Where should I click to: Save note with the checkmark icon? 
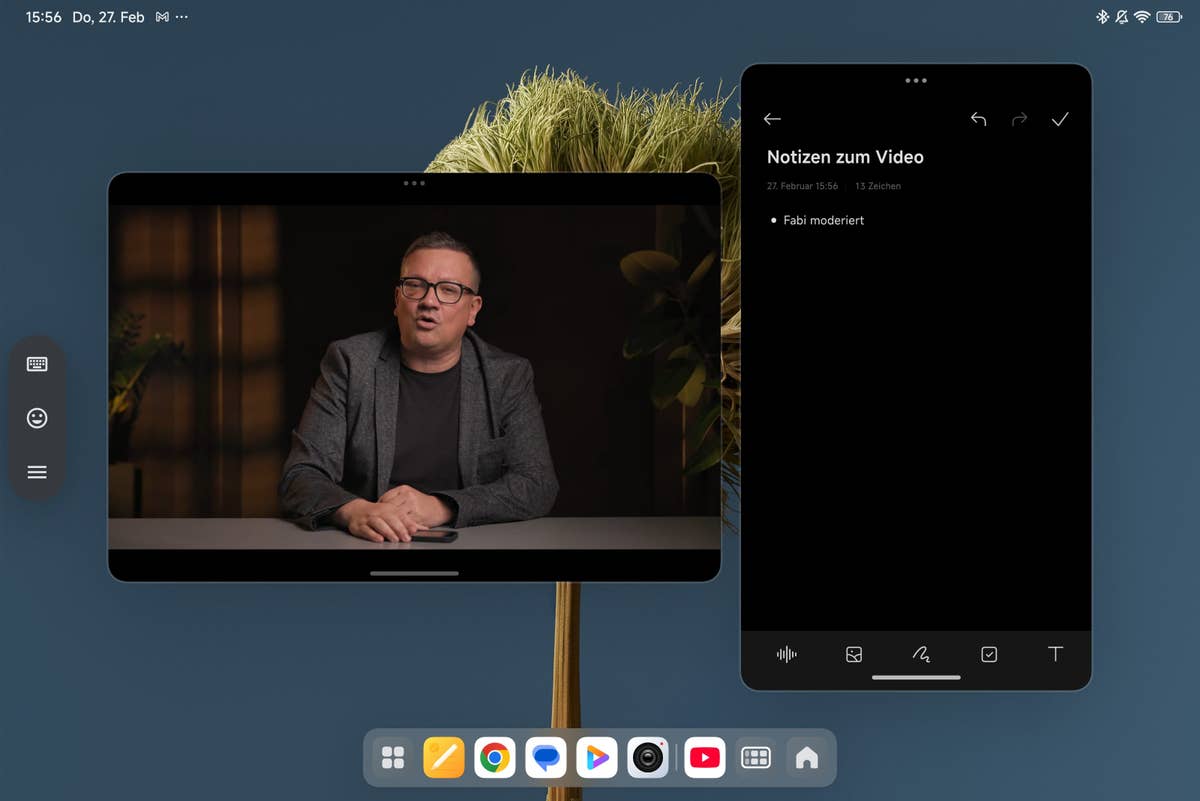point(1060,120)
